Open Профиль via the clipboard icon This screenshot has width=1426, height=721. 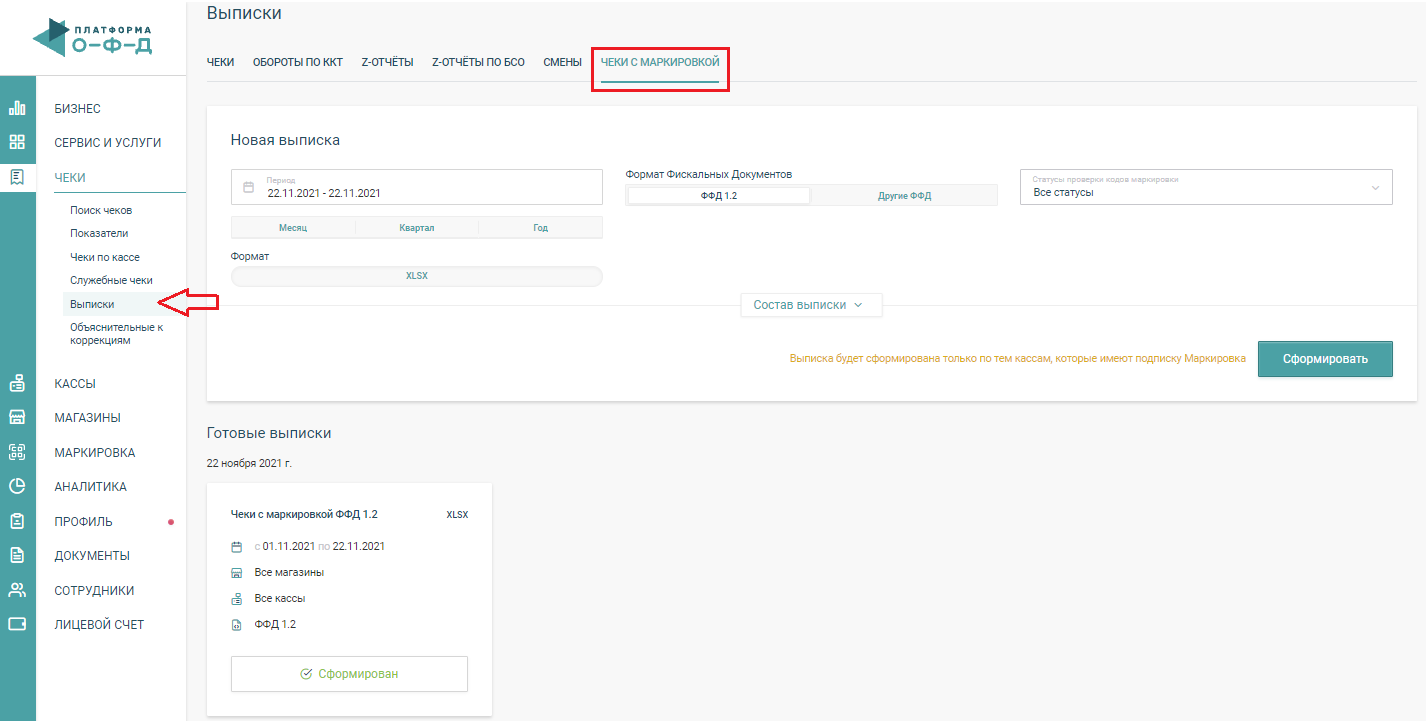coord(17,521)
